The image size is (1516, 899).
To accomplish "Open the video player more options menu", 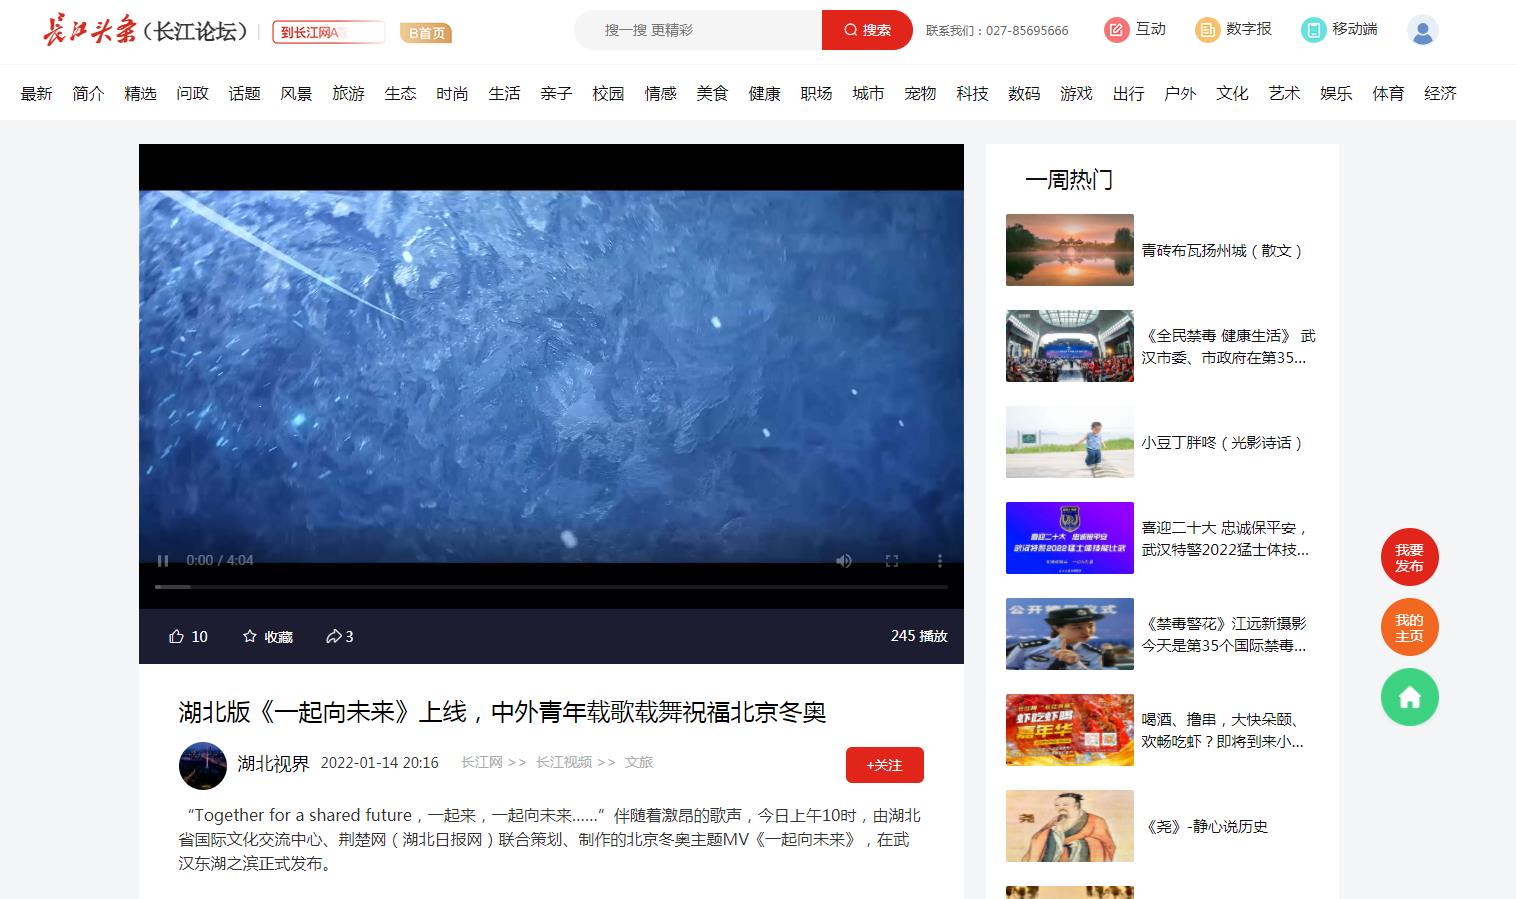I will click(x=939, y=561).
